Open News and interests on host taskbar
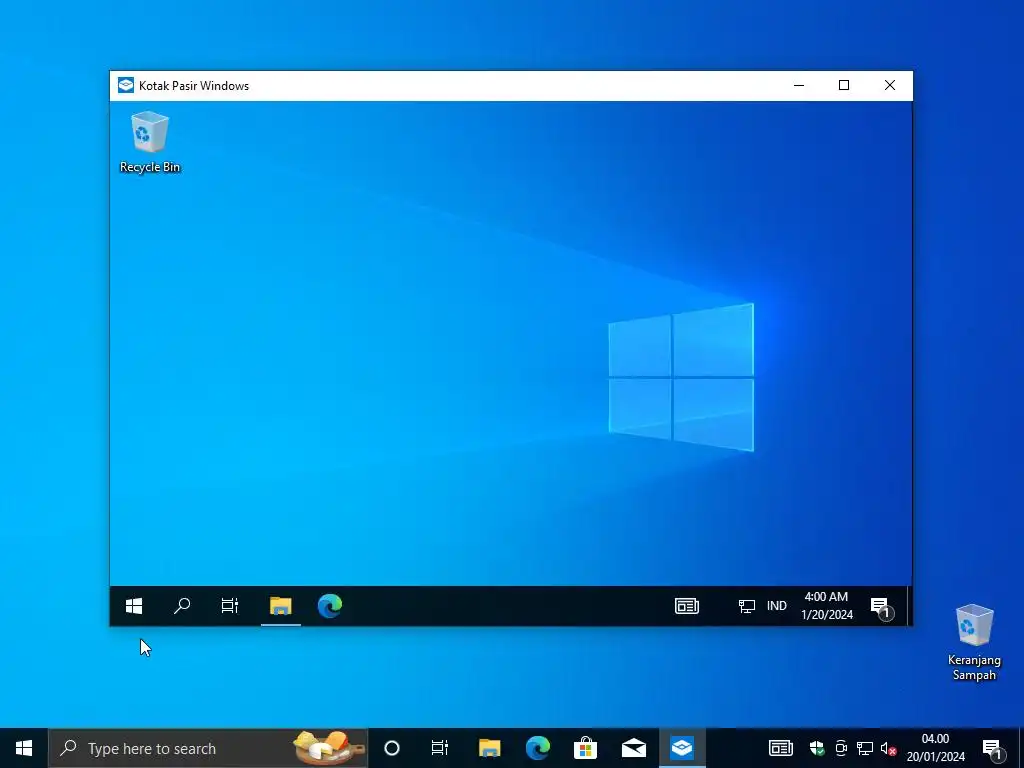Screen dimensions: 1024x768 click(780, 748)
